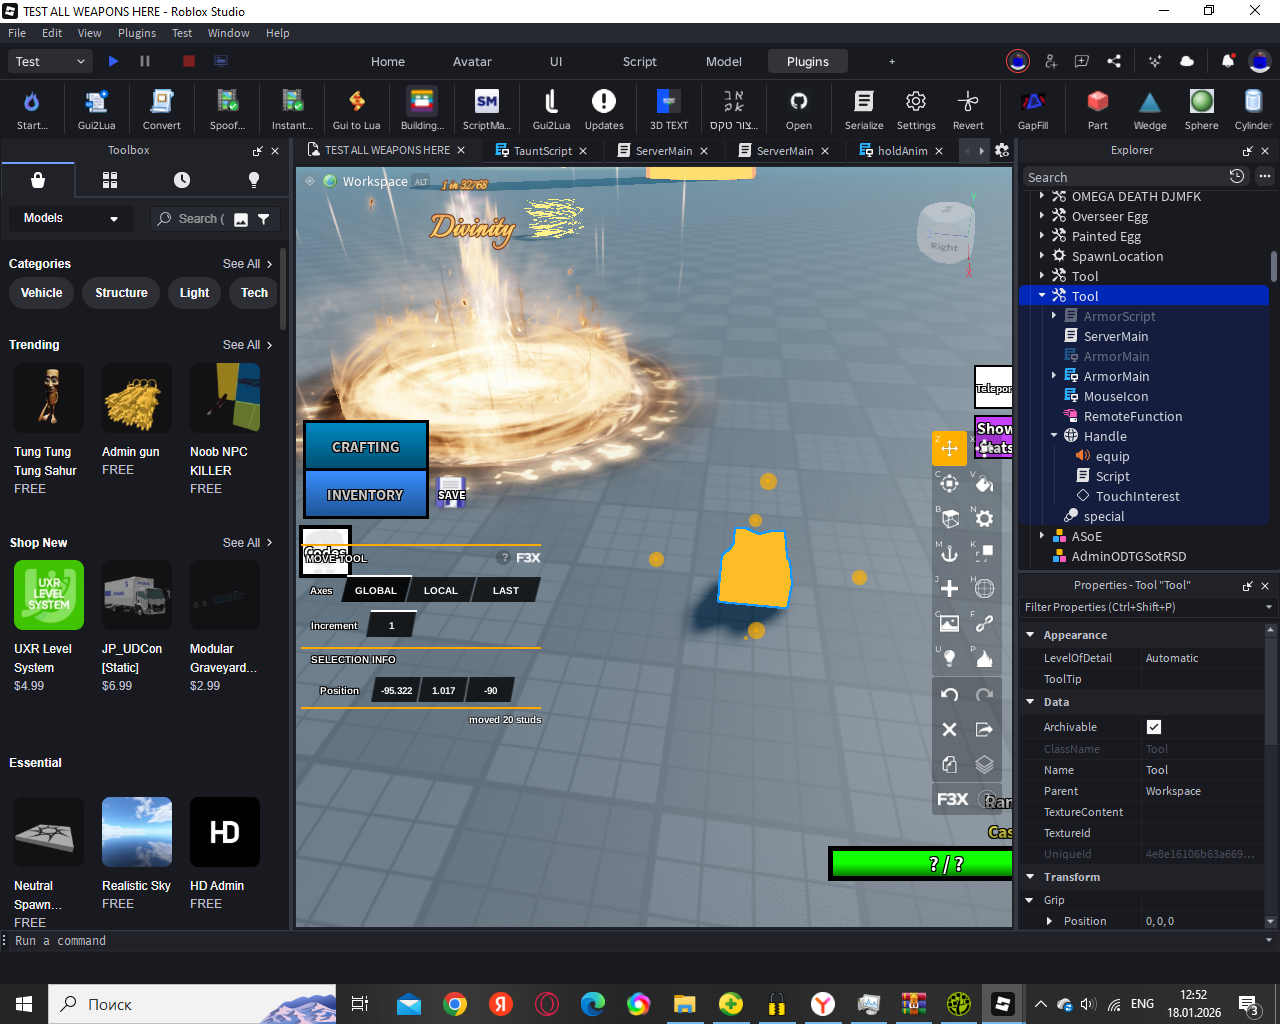Select F3X paint bucket tool

coord(984,483)
